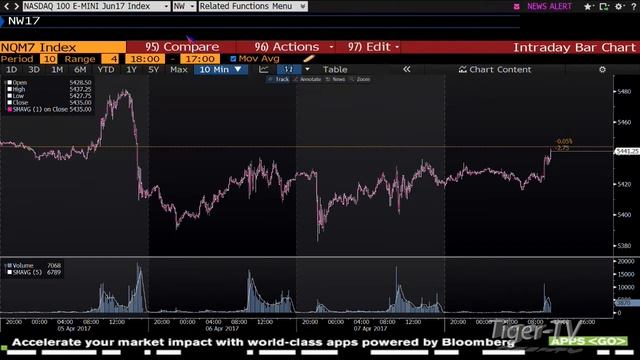
Task: Toggle the Mov Avg checkbox
Action: click(x=233, y=59)
